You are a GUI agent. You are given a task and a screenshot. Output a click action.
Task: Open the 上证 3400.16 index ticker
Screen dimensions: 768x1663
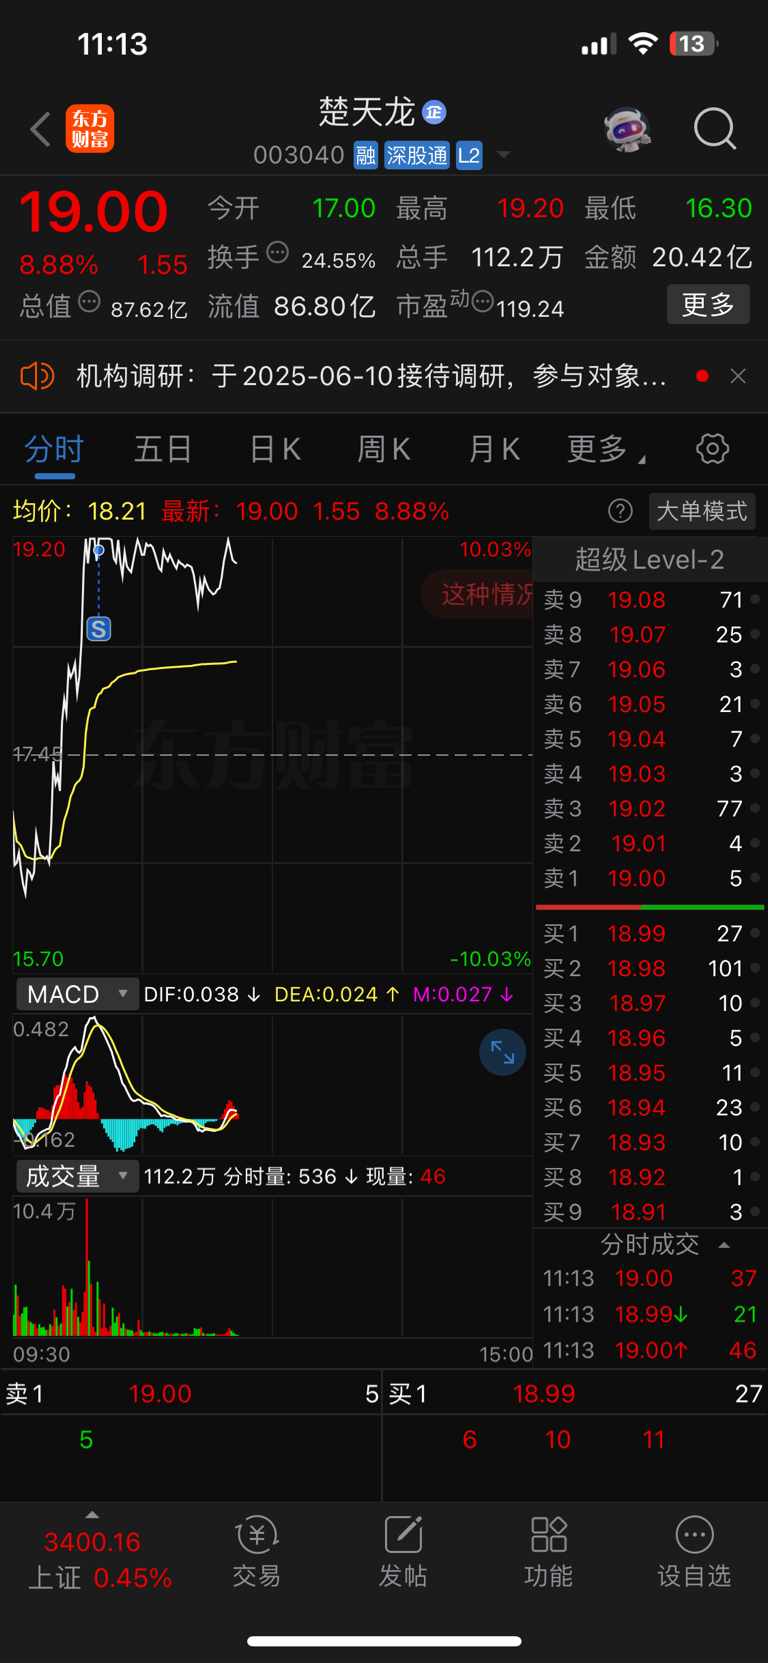point(98,1560)
